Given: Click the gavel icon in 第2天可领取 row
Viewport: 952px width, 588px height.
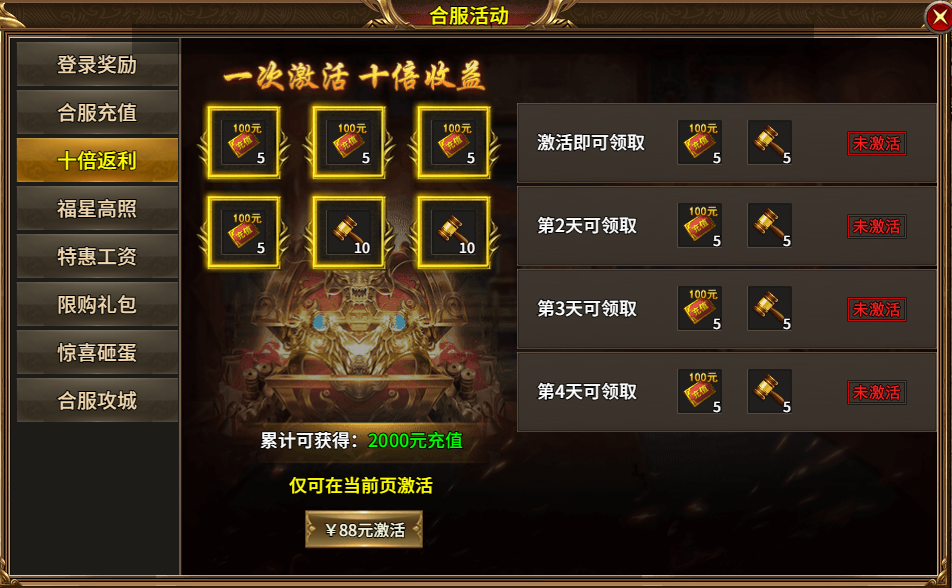Looking at the screenshot, I should pos(769,225).
